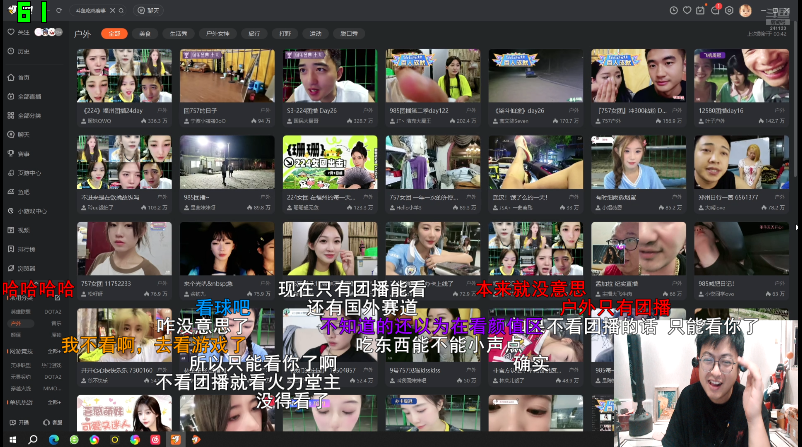Expand the 'all' link beside the online games heading
Viewport: 802px width, 447px height.
54,351
